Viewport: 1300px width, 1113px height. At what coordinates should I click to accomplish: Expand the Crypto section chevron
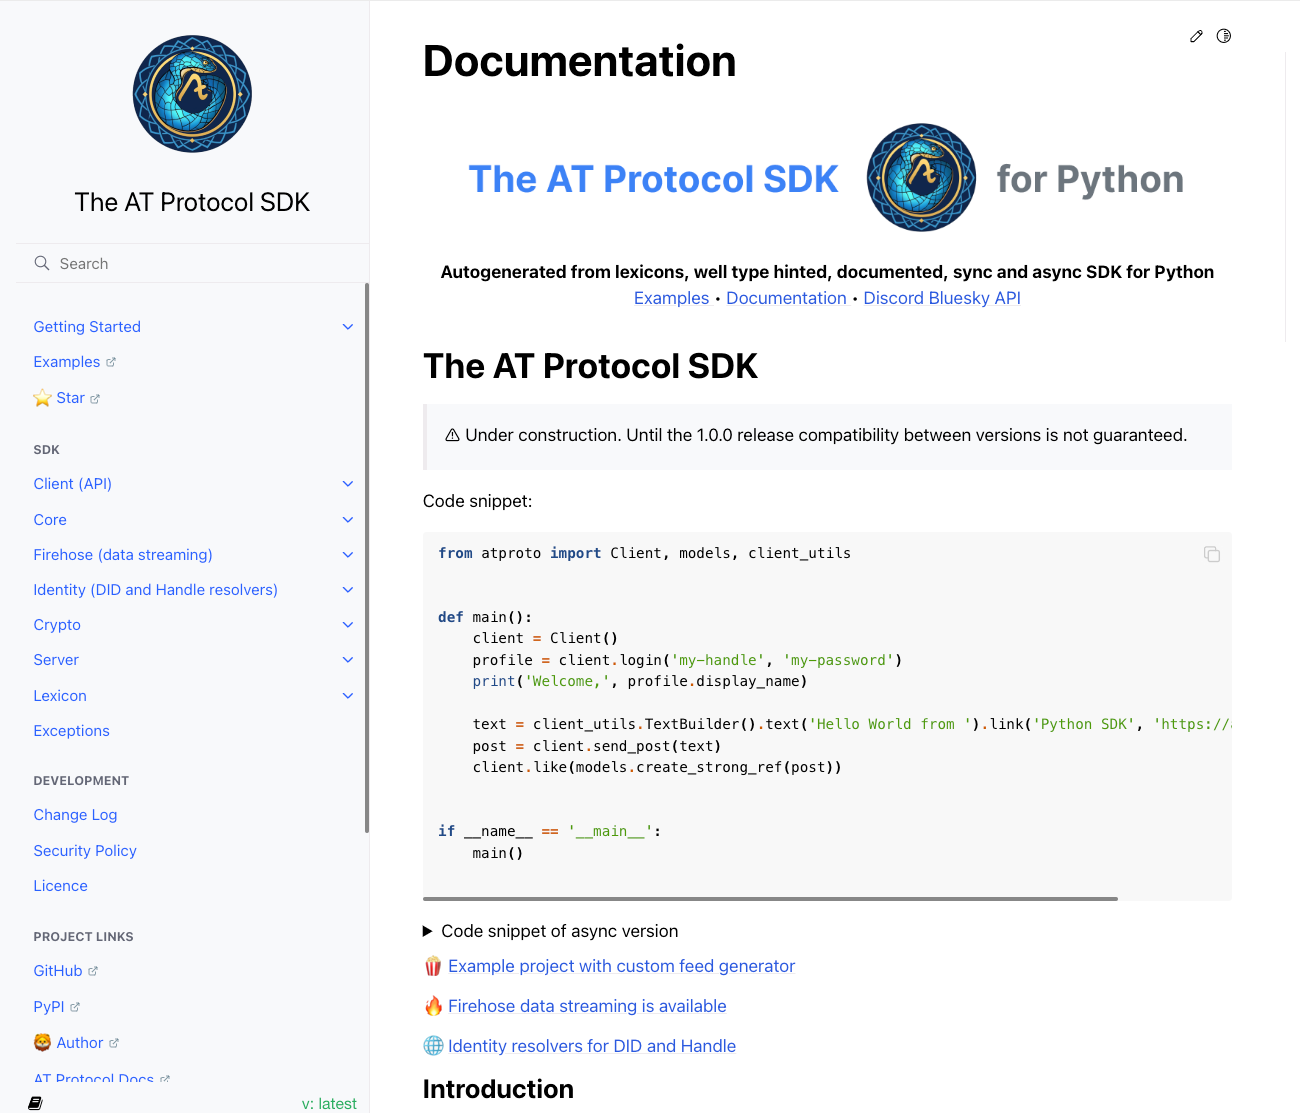pyautogui.click(x=348, y=625)
